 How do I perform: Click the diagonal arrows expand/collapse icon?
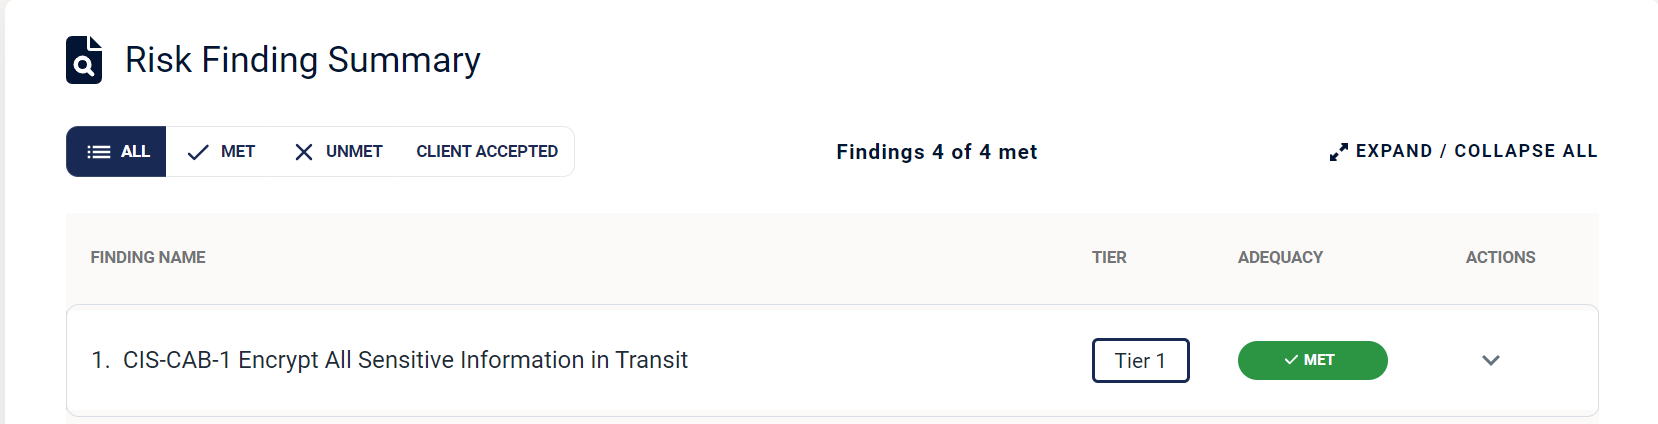click(x=1339, y=152)
